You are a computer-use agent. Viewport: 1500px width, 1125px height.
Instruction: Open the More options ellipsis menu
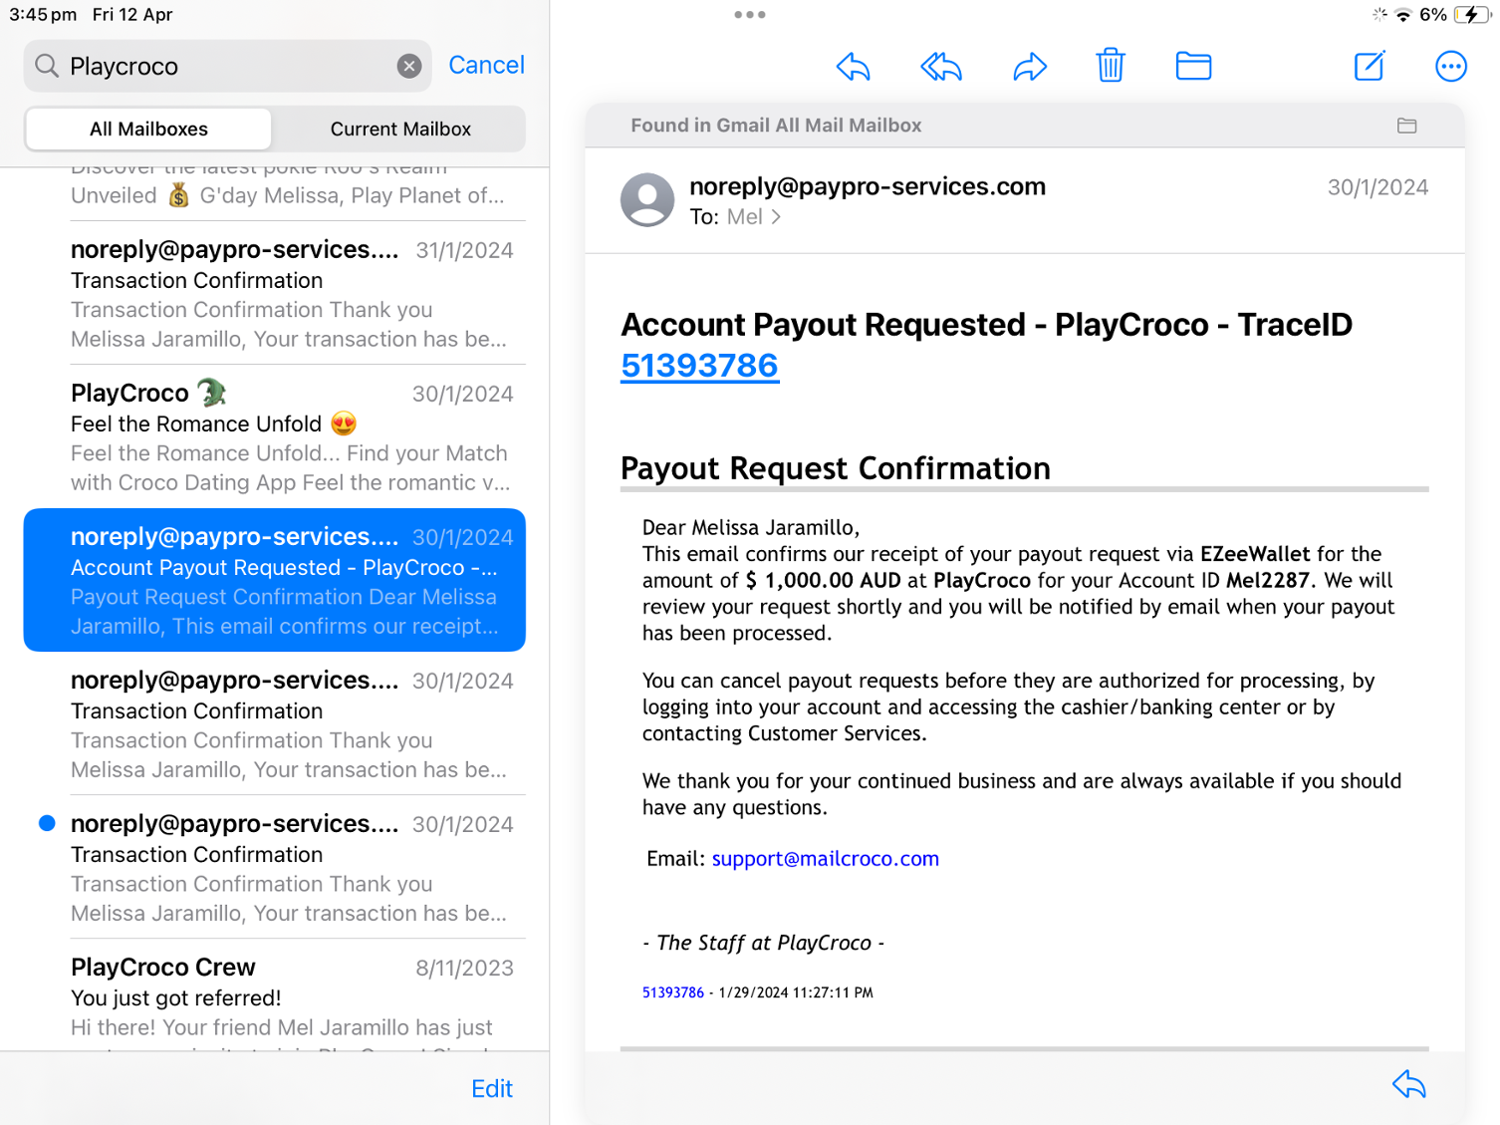pyautogui.click(x=1450, y=66)
